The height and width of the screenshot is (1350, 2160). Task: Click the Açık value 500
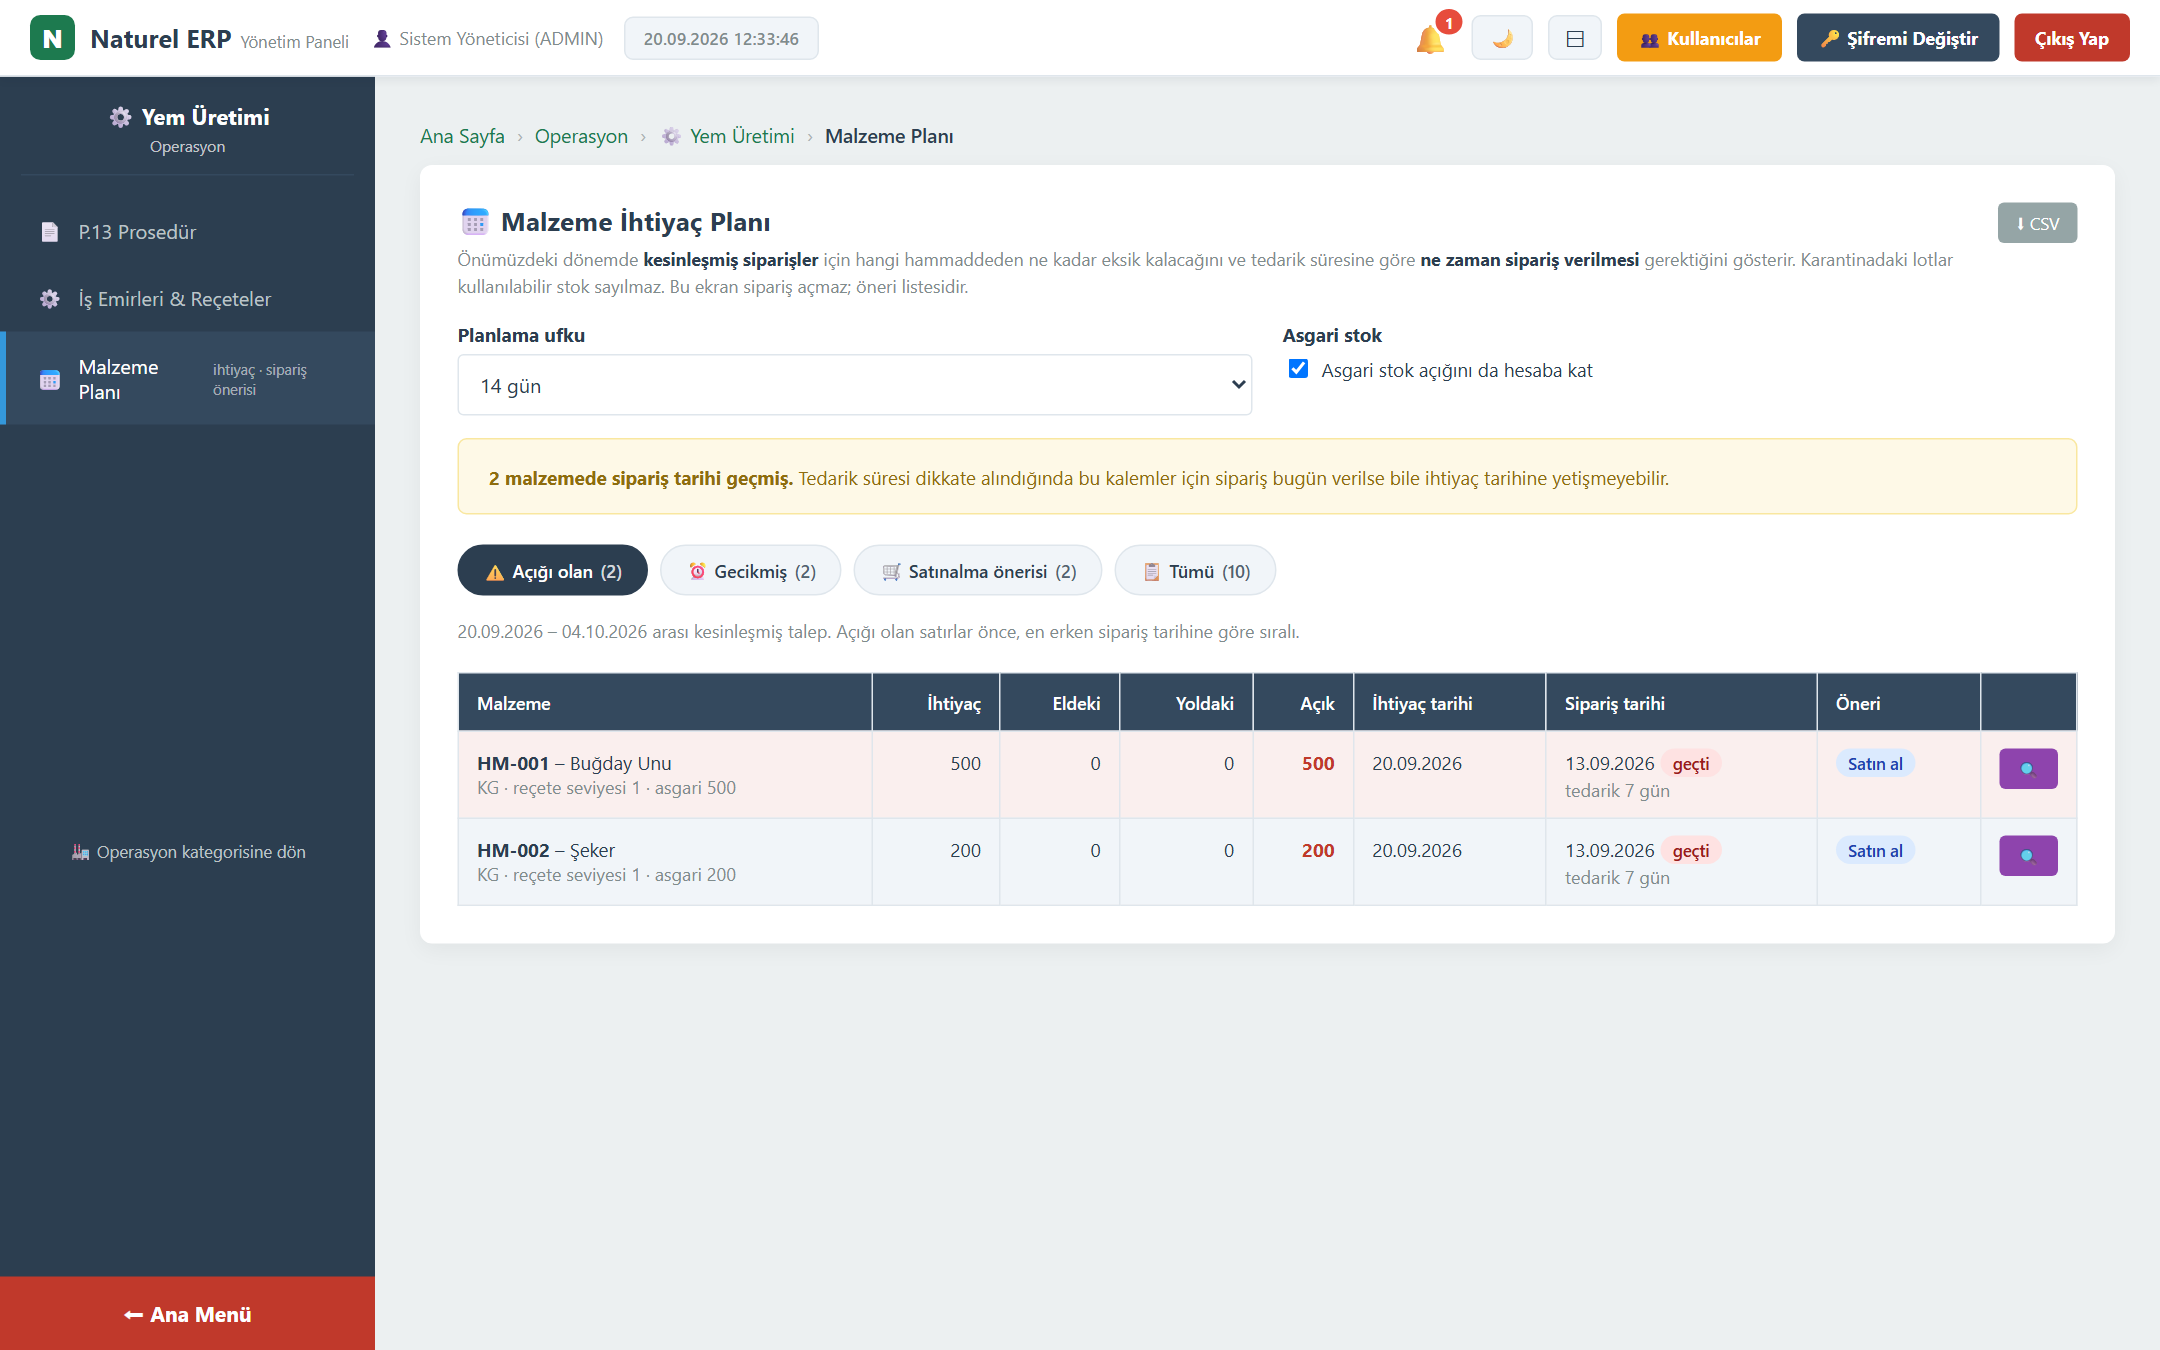(1318, 764)
